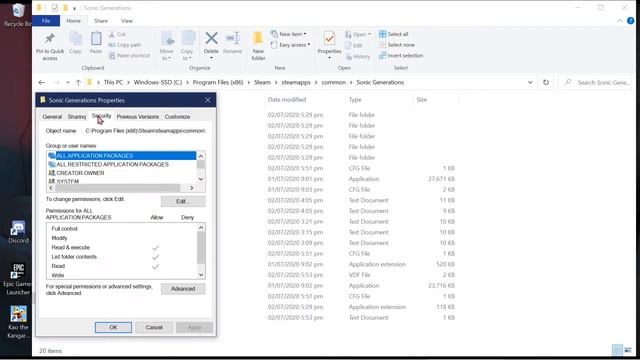640x360 pixels.
Task: Open the Customize tab in Properties
Action: click(177, 117)
